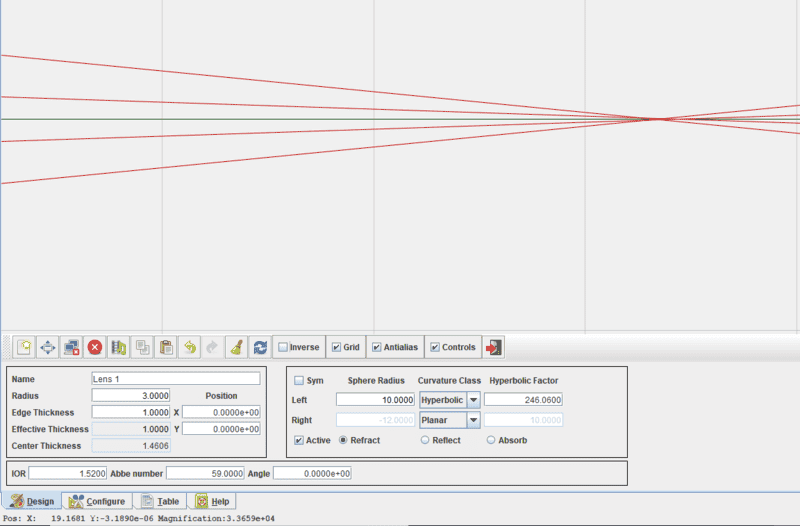Click the paste clipboard icon

(167, 347)
